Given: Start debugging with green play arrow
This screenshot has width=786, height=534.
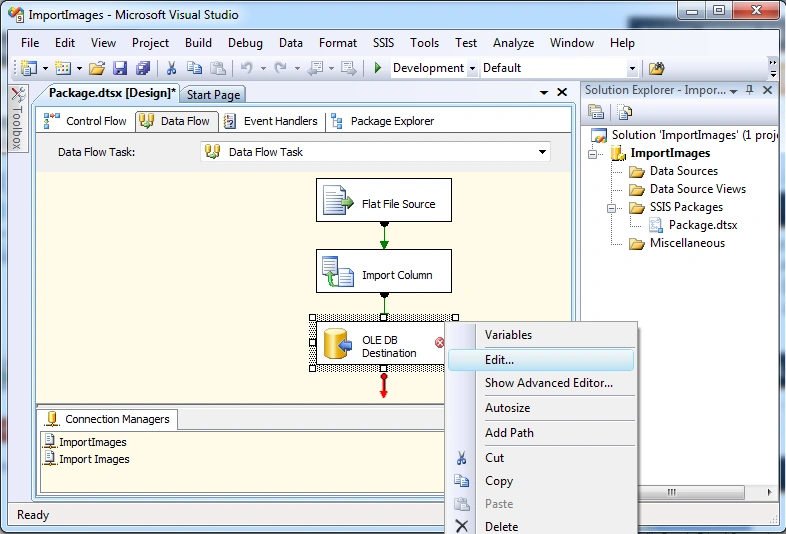Looking at the screenshot, I should [x=378, y=67].
